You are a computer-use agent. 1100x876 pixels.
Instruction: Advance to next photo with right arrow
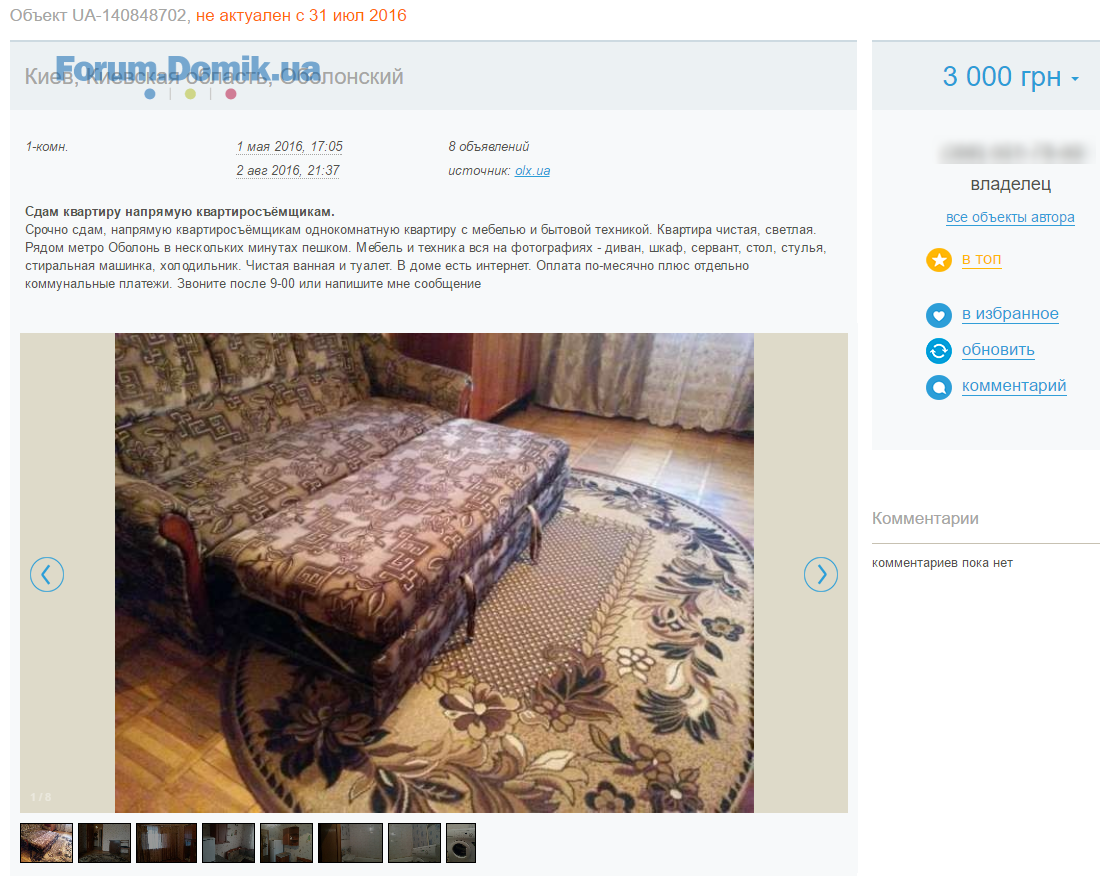pos(821,574)
